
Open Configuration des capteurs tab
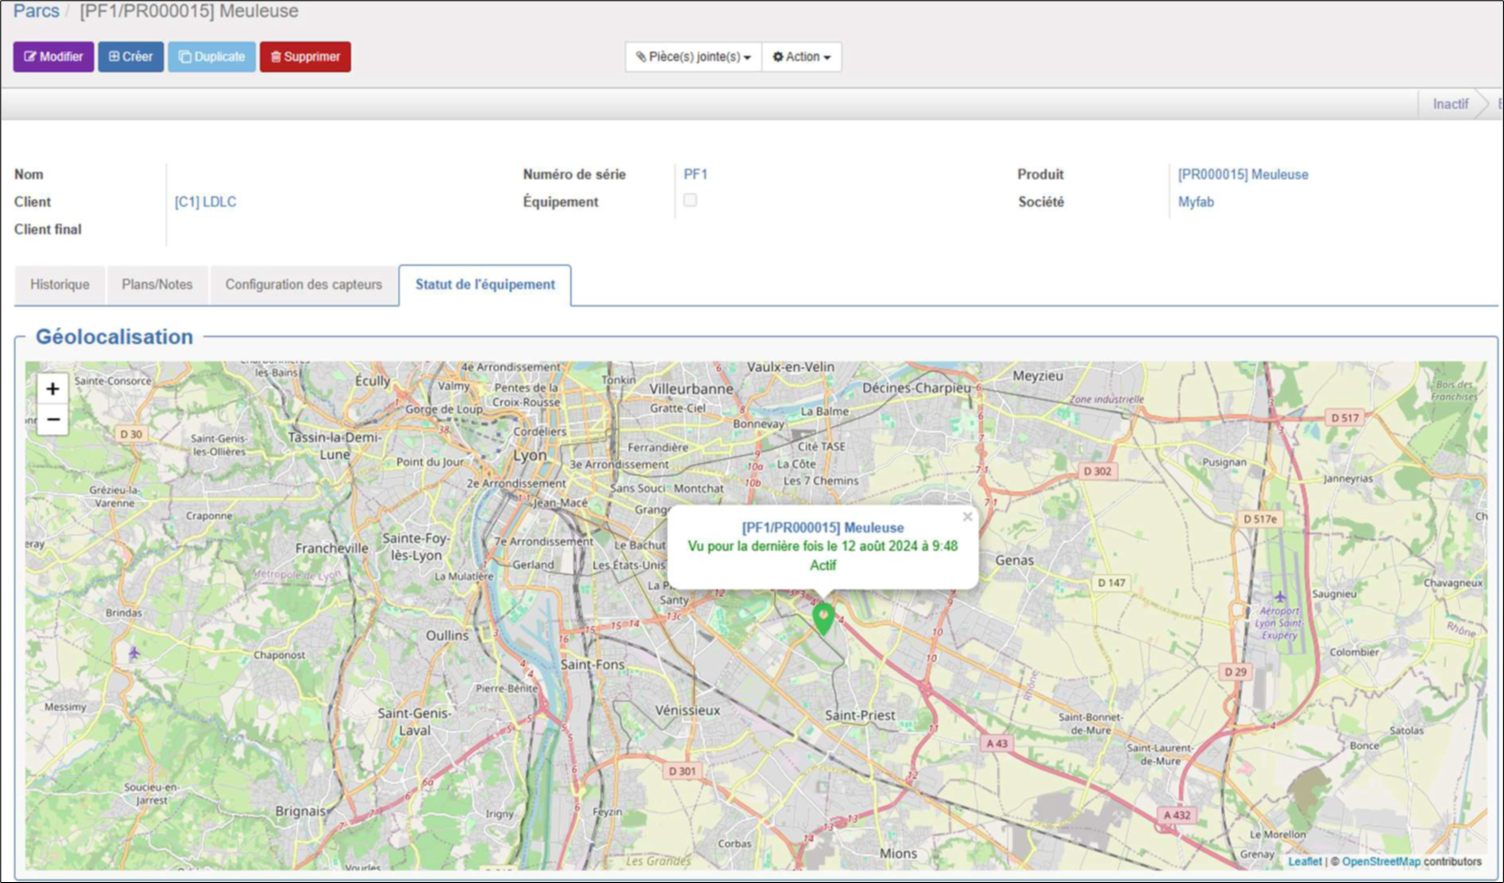304,285
